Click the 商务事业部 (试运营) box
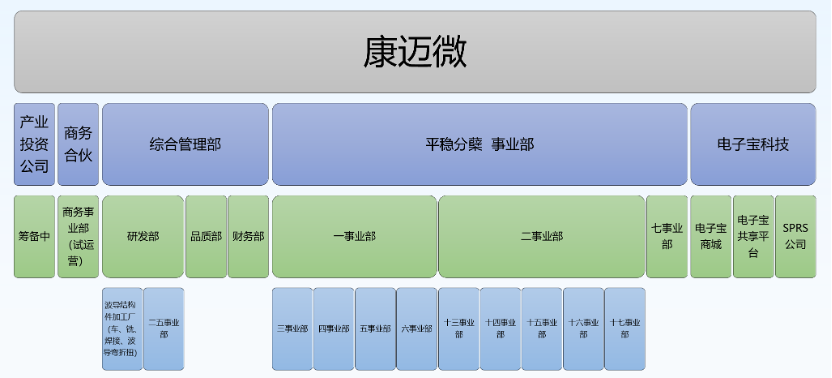 coord(78,237)
